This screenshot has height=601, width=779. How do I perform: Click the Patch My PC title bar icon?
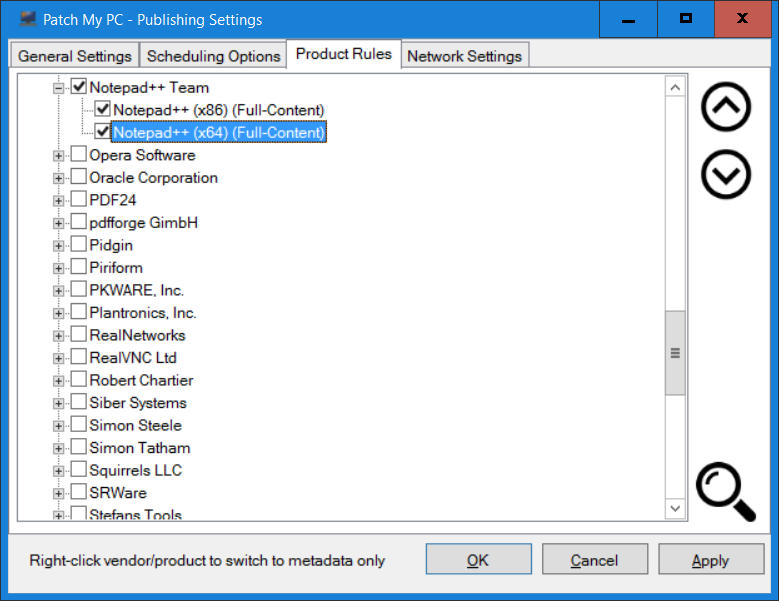click(x=28, y=19)
